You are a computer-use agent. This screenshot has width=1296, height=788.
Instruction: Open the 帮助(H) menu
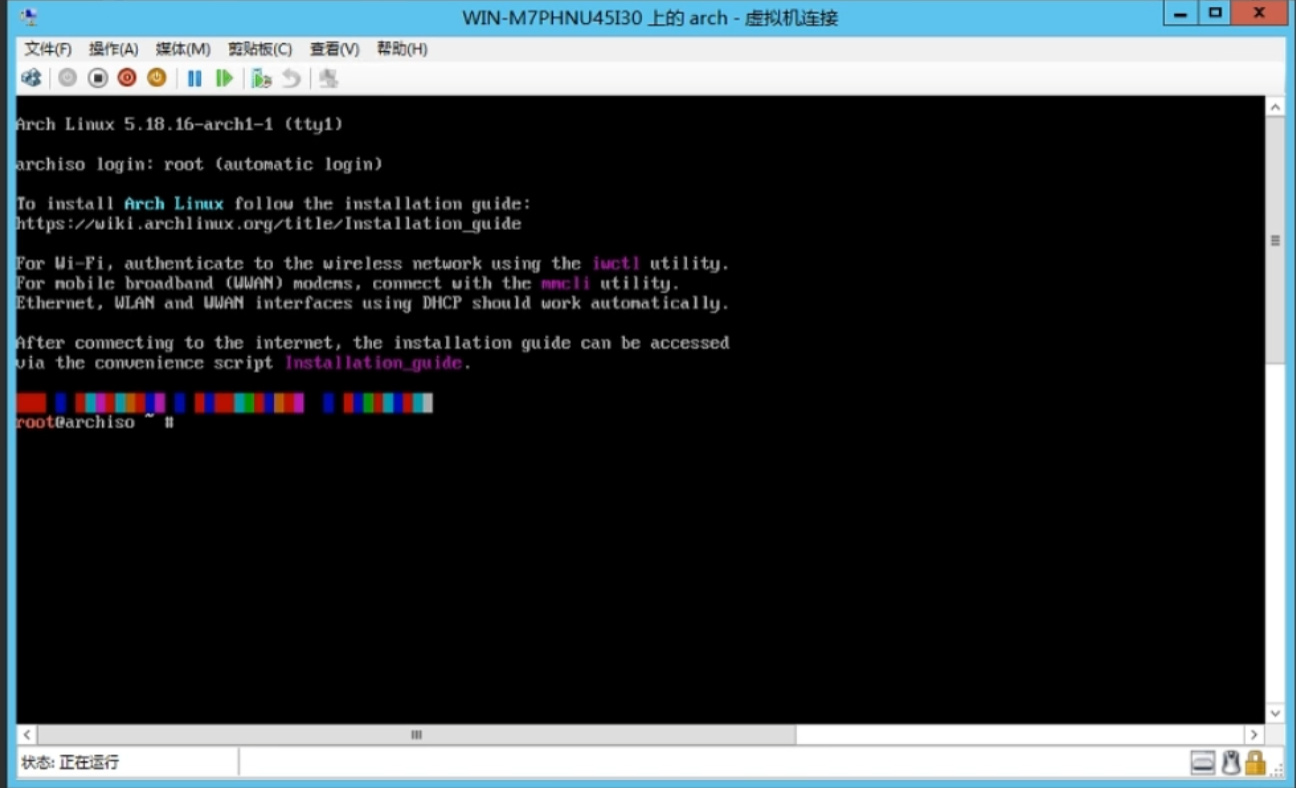point(402,49)
